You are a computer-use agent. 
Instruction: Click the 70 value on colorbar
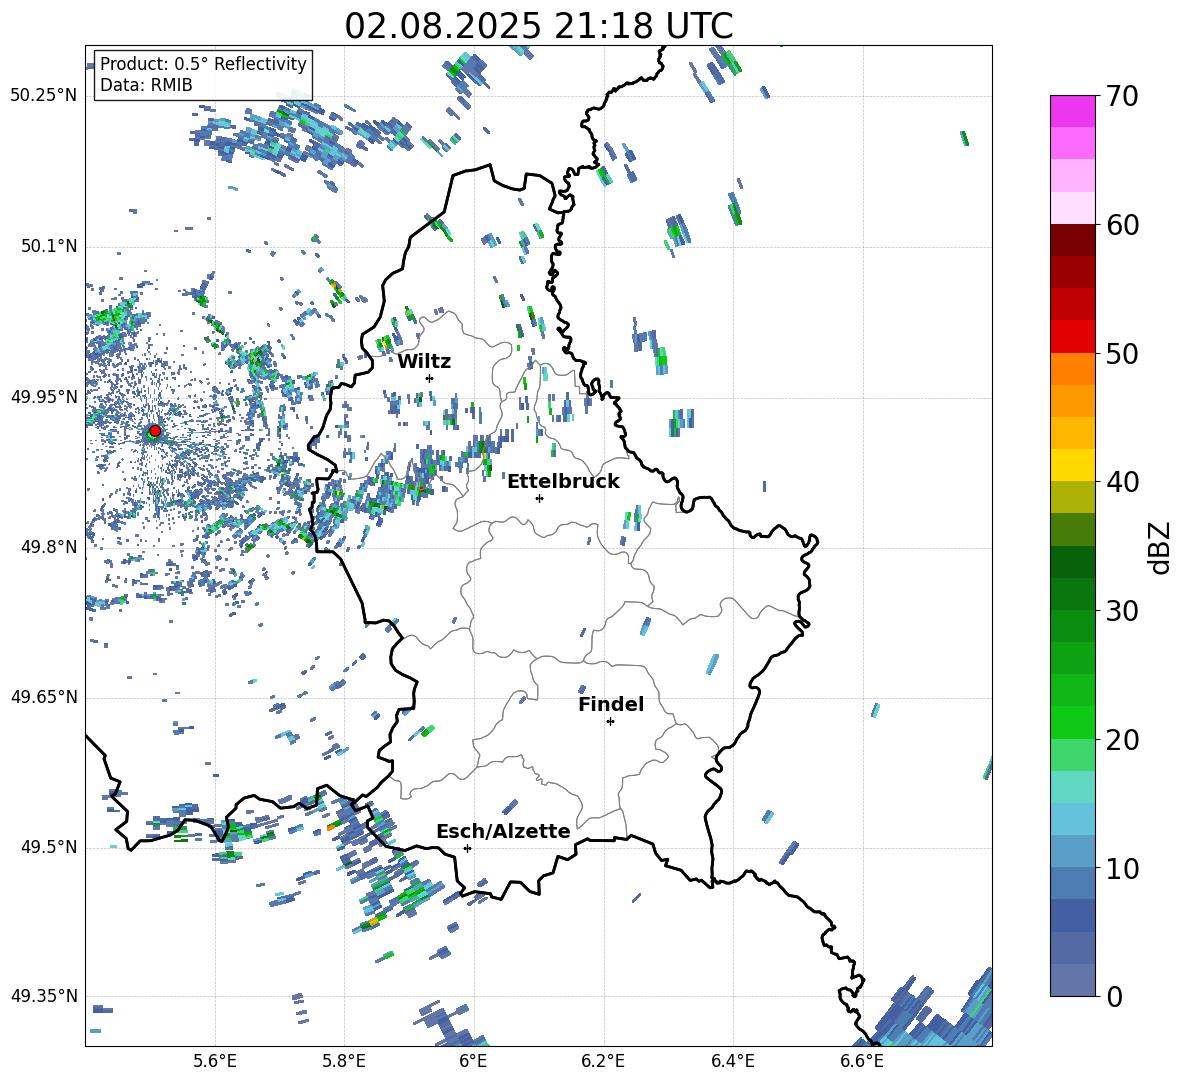click(1121, 96)
